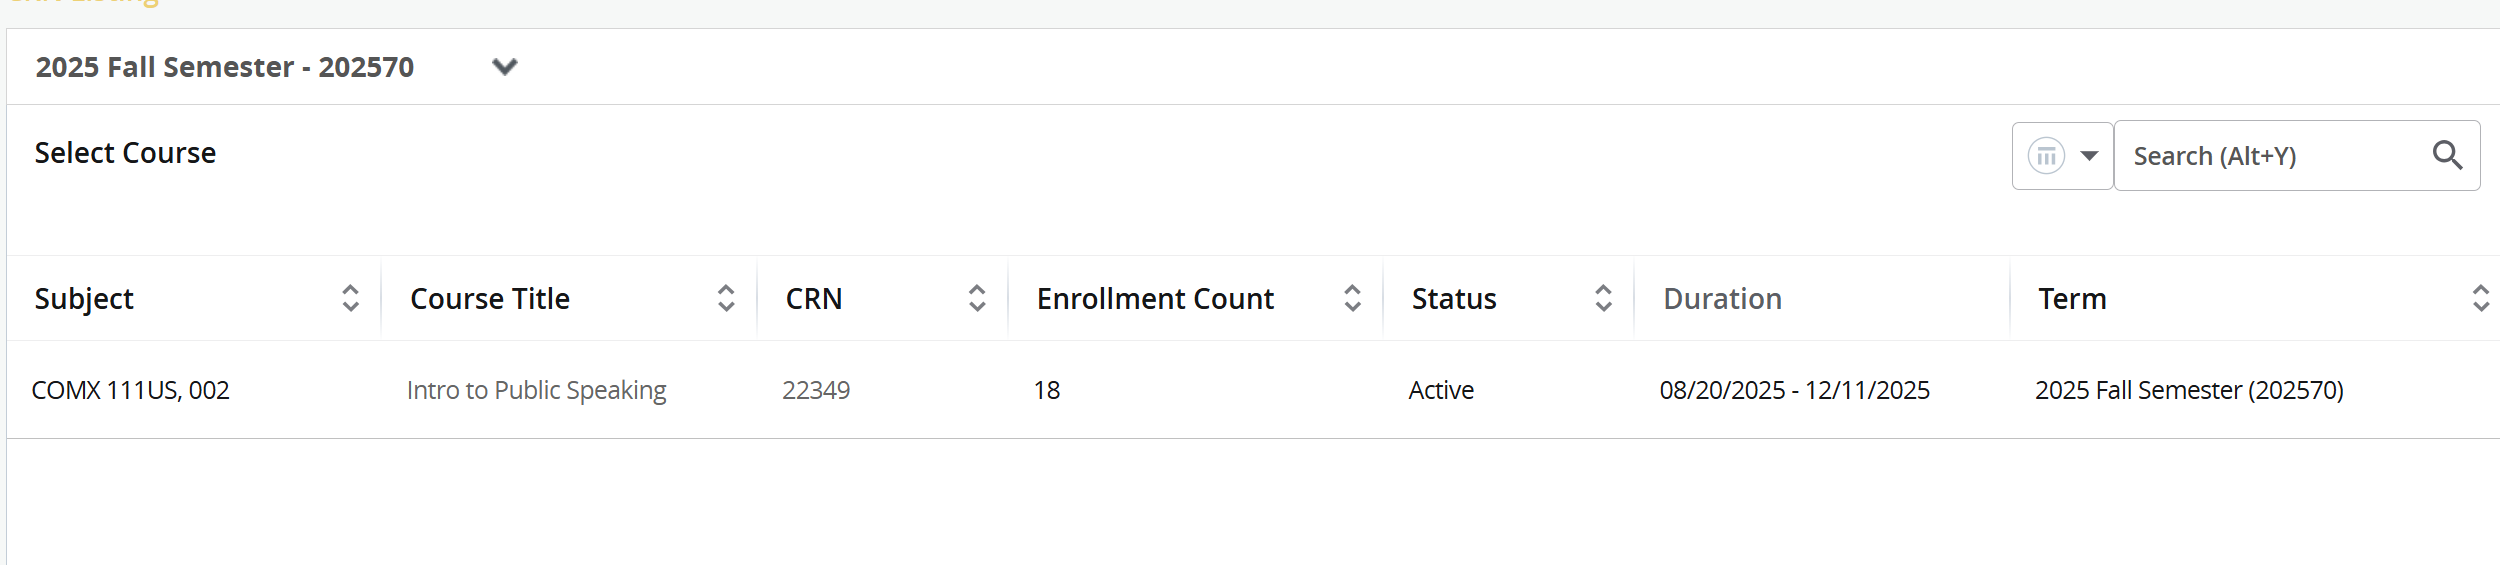The image size is (2500, 565).
Task: Expand the 2025 Fall Semester term dropdown
Action: [x=225, y=67]
